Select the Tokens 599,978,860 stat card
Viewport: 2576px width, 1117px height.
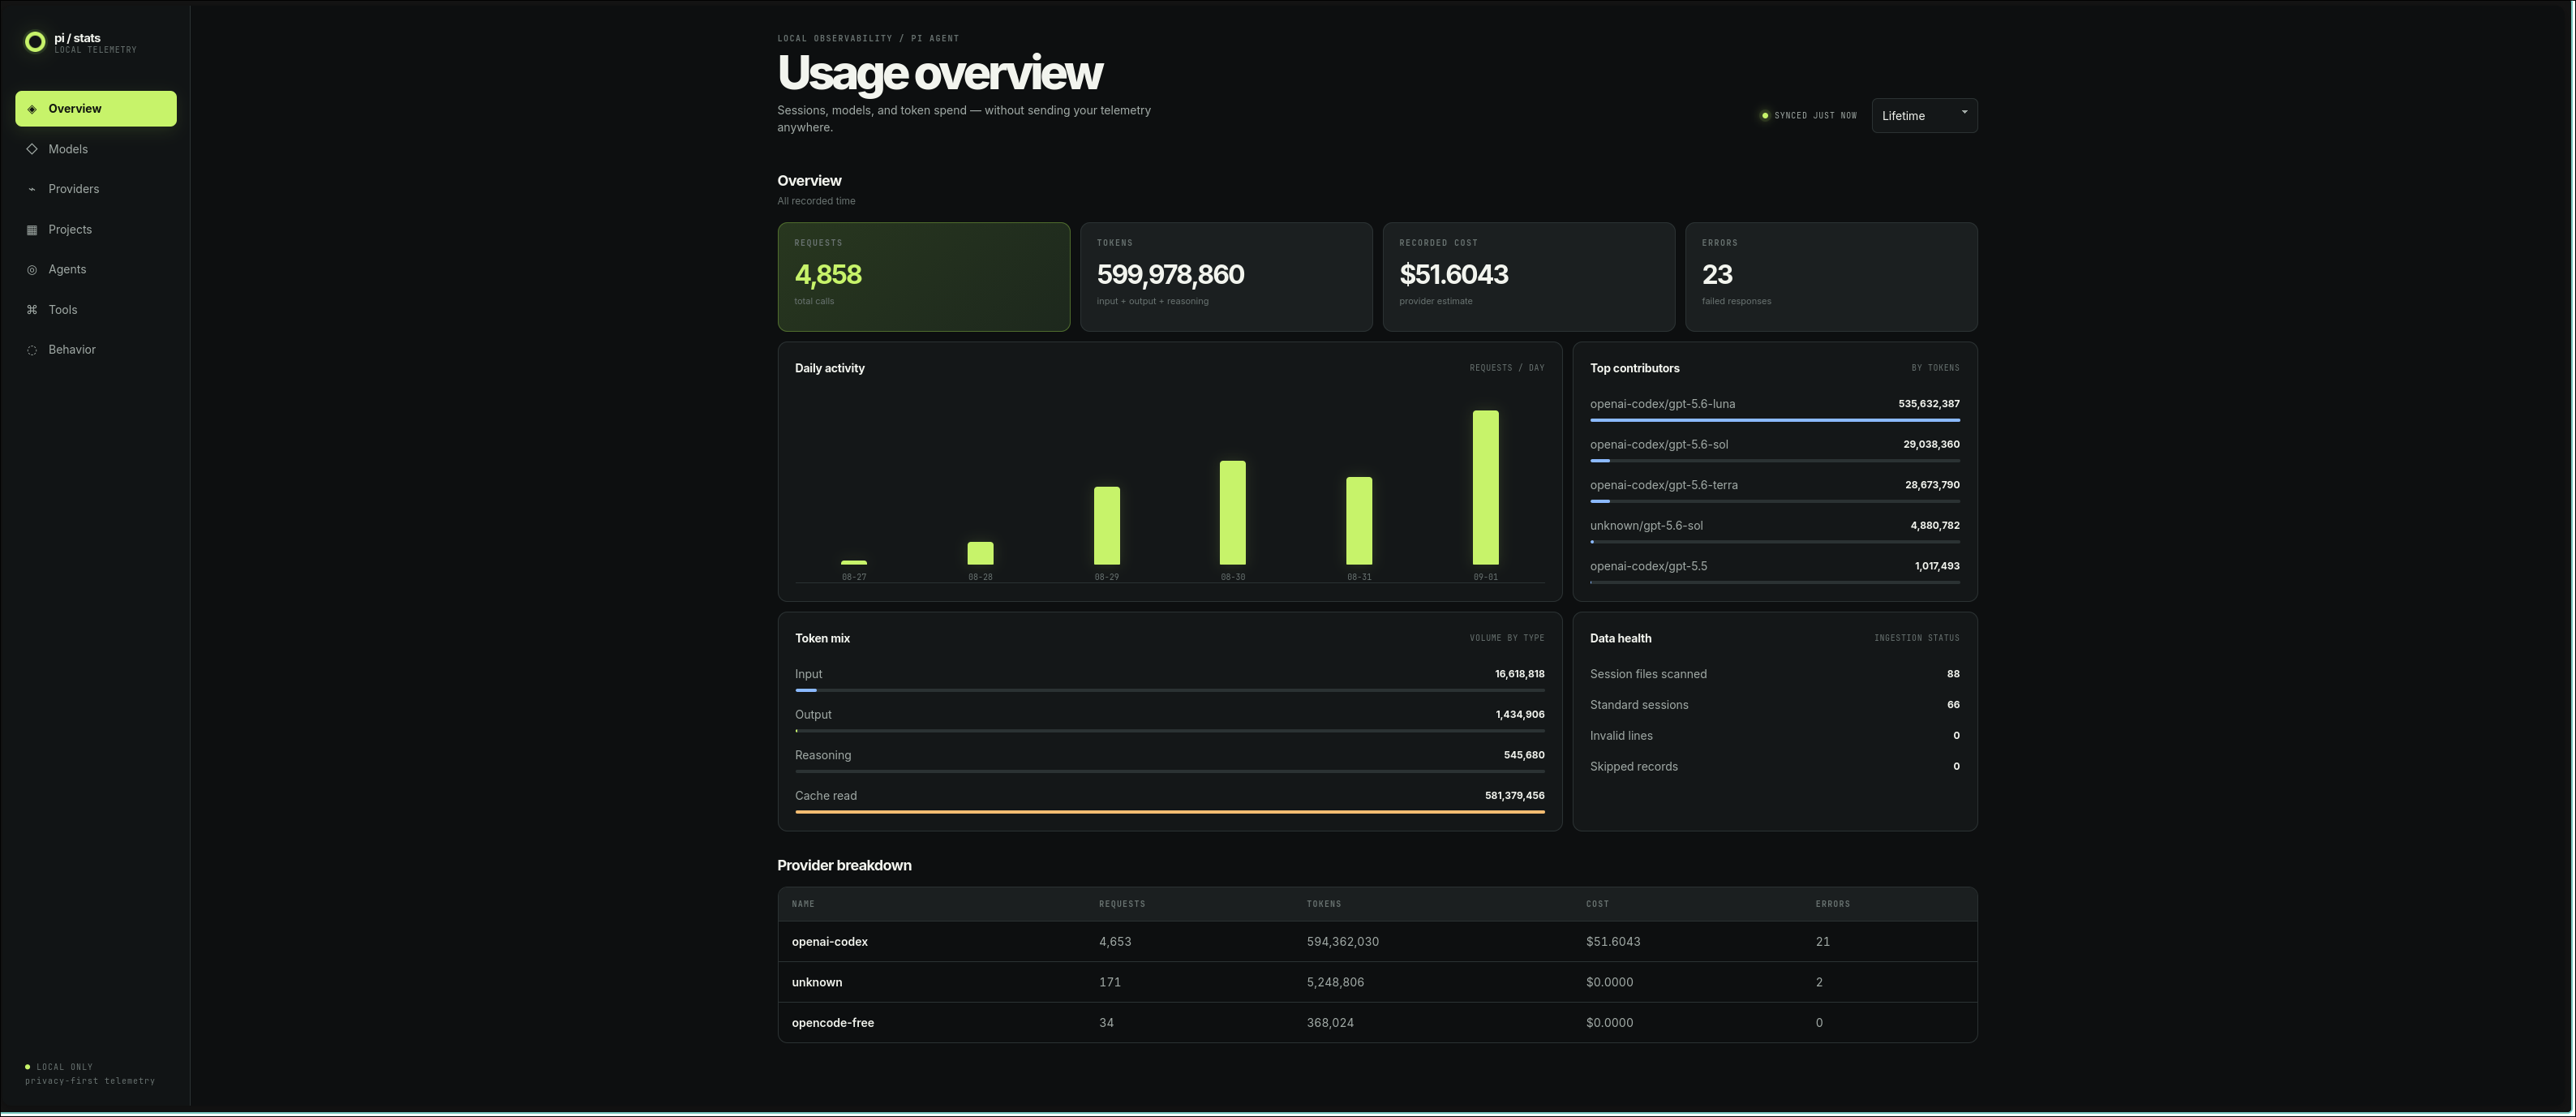(1226, 277)
